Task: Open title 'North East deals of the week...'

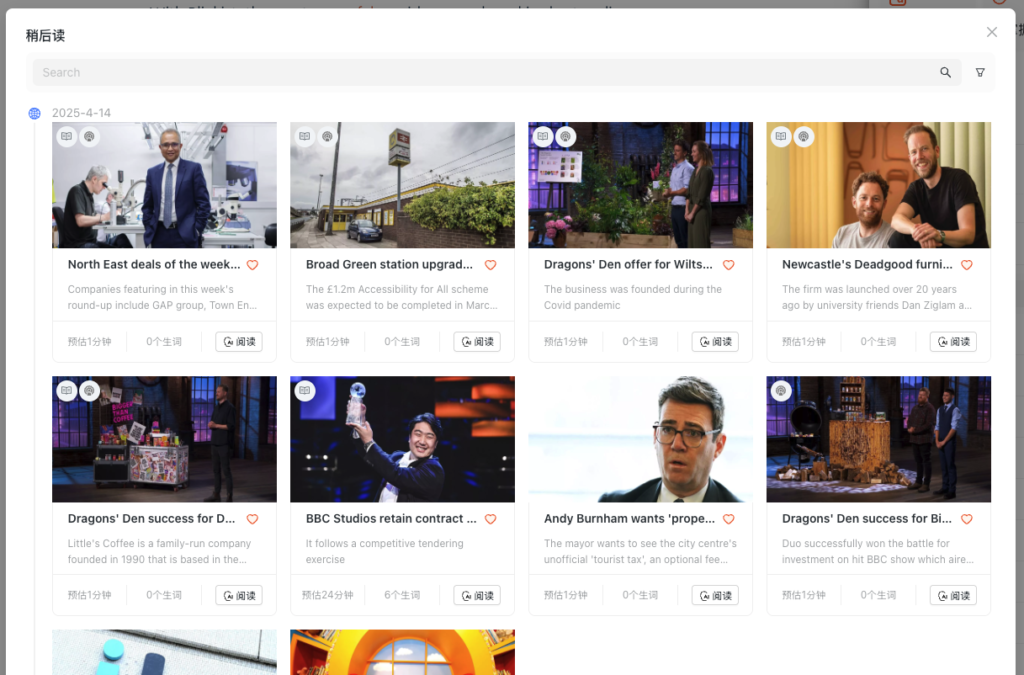Action: (x=154, y=264)
